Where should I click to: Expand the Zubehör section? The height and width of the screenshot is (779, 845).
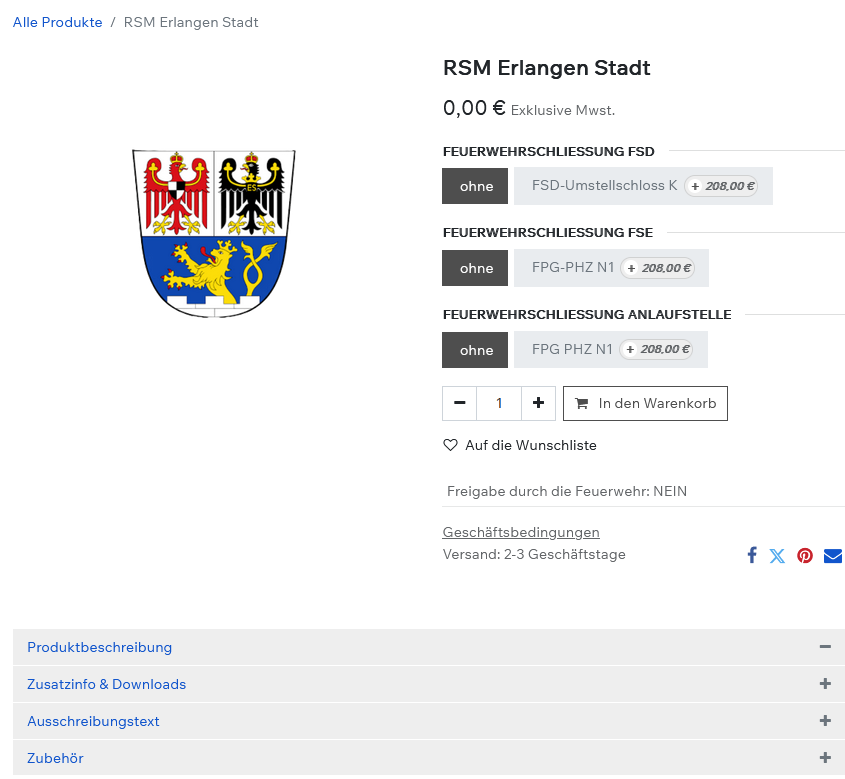[x=824, y=758]
